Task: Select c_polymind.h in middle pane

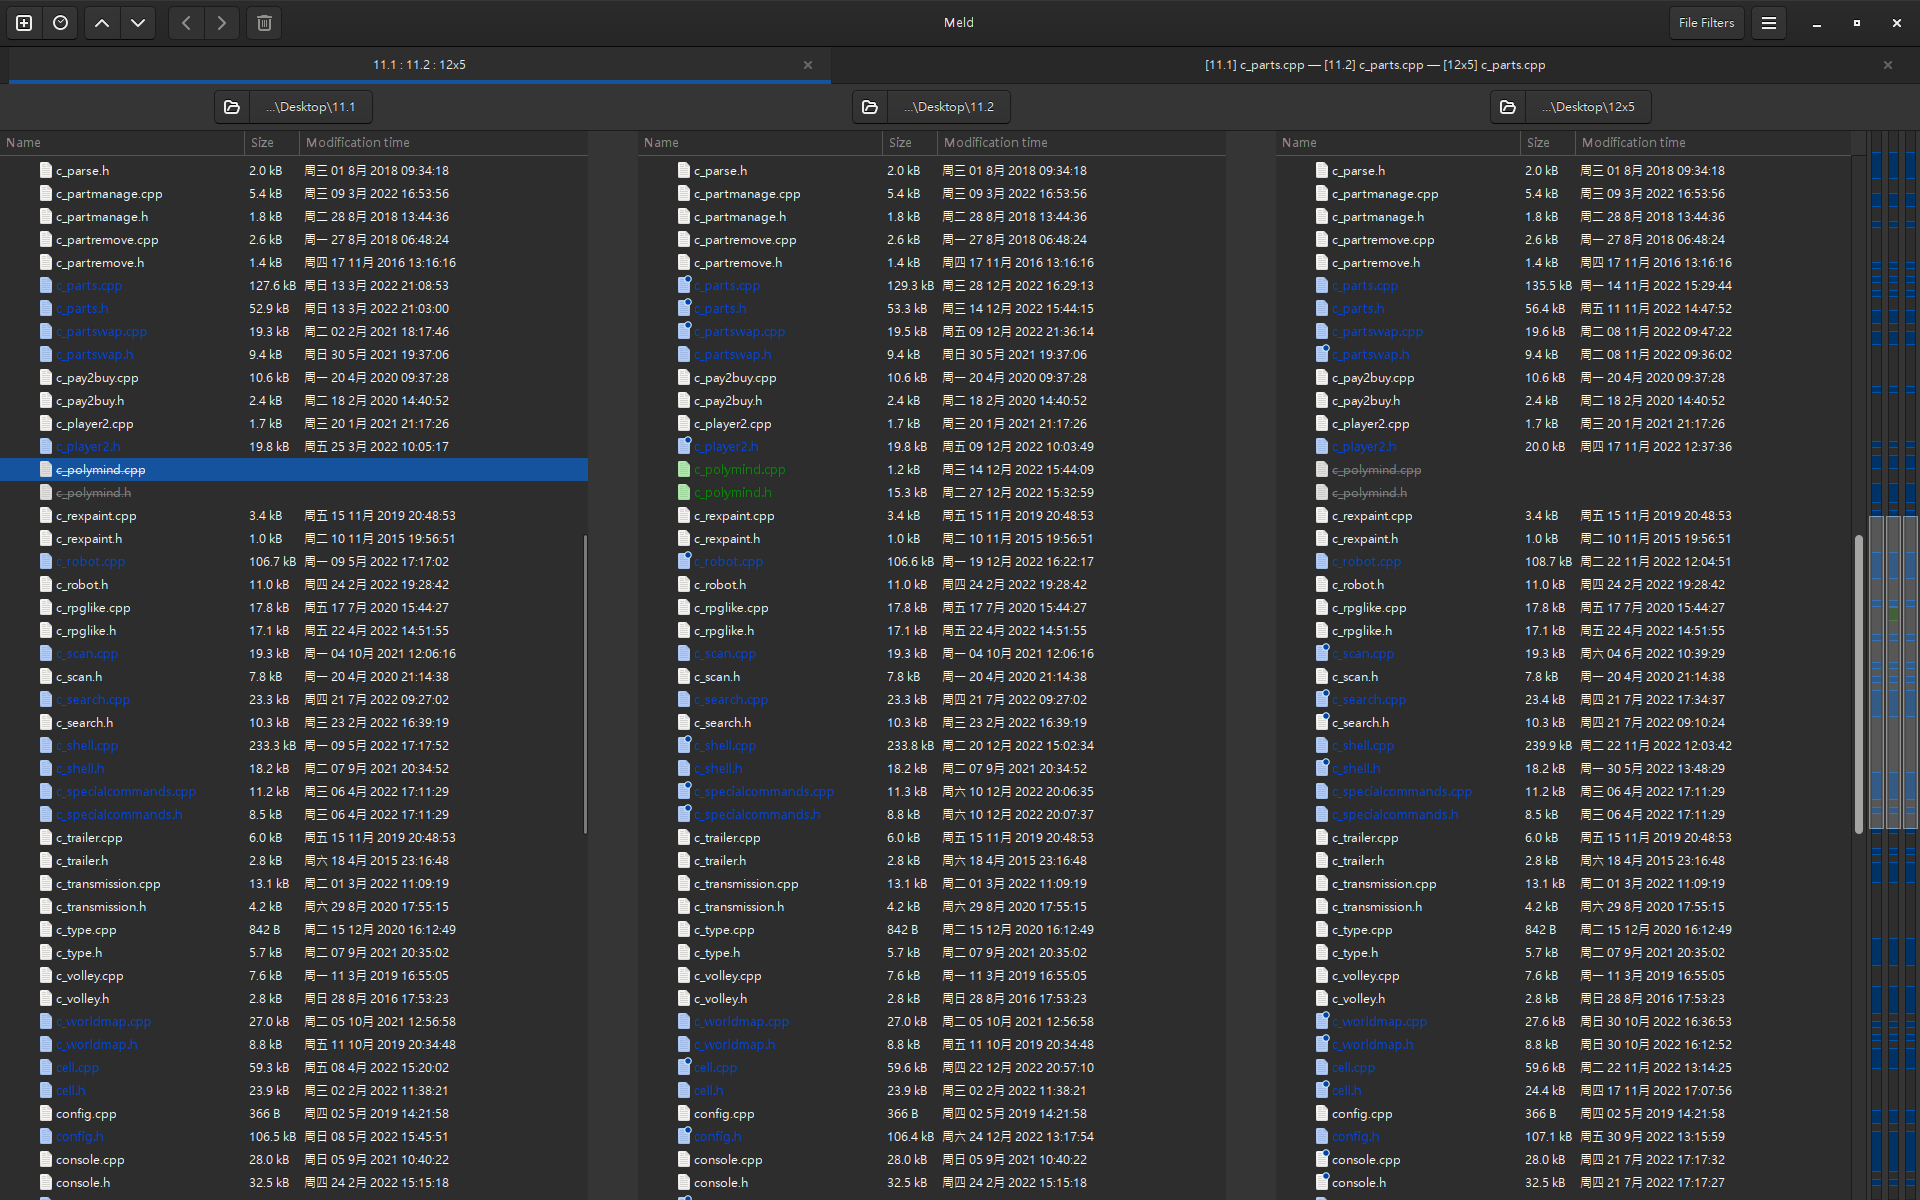Action: pyautogui.click(x=932, y=493)
